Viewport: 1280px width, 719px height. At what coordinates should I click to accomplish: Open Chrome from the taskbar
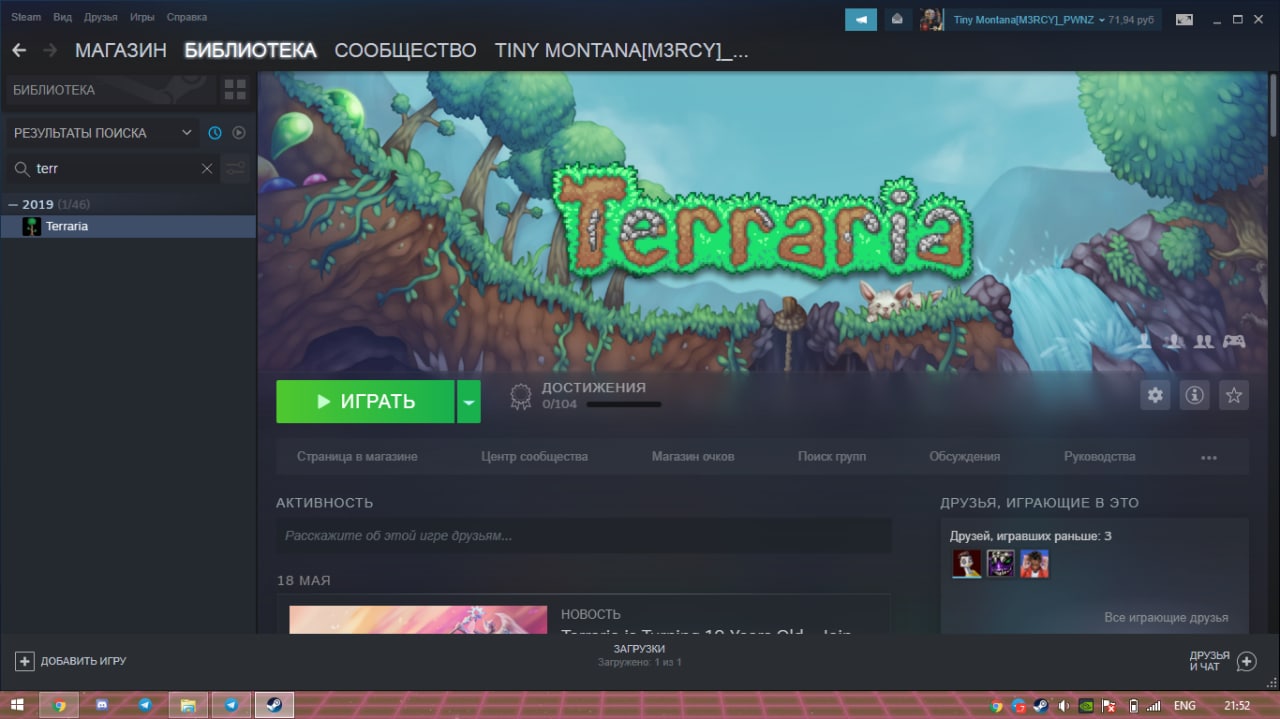tap(59, 705)
